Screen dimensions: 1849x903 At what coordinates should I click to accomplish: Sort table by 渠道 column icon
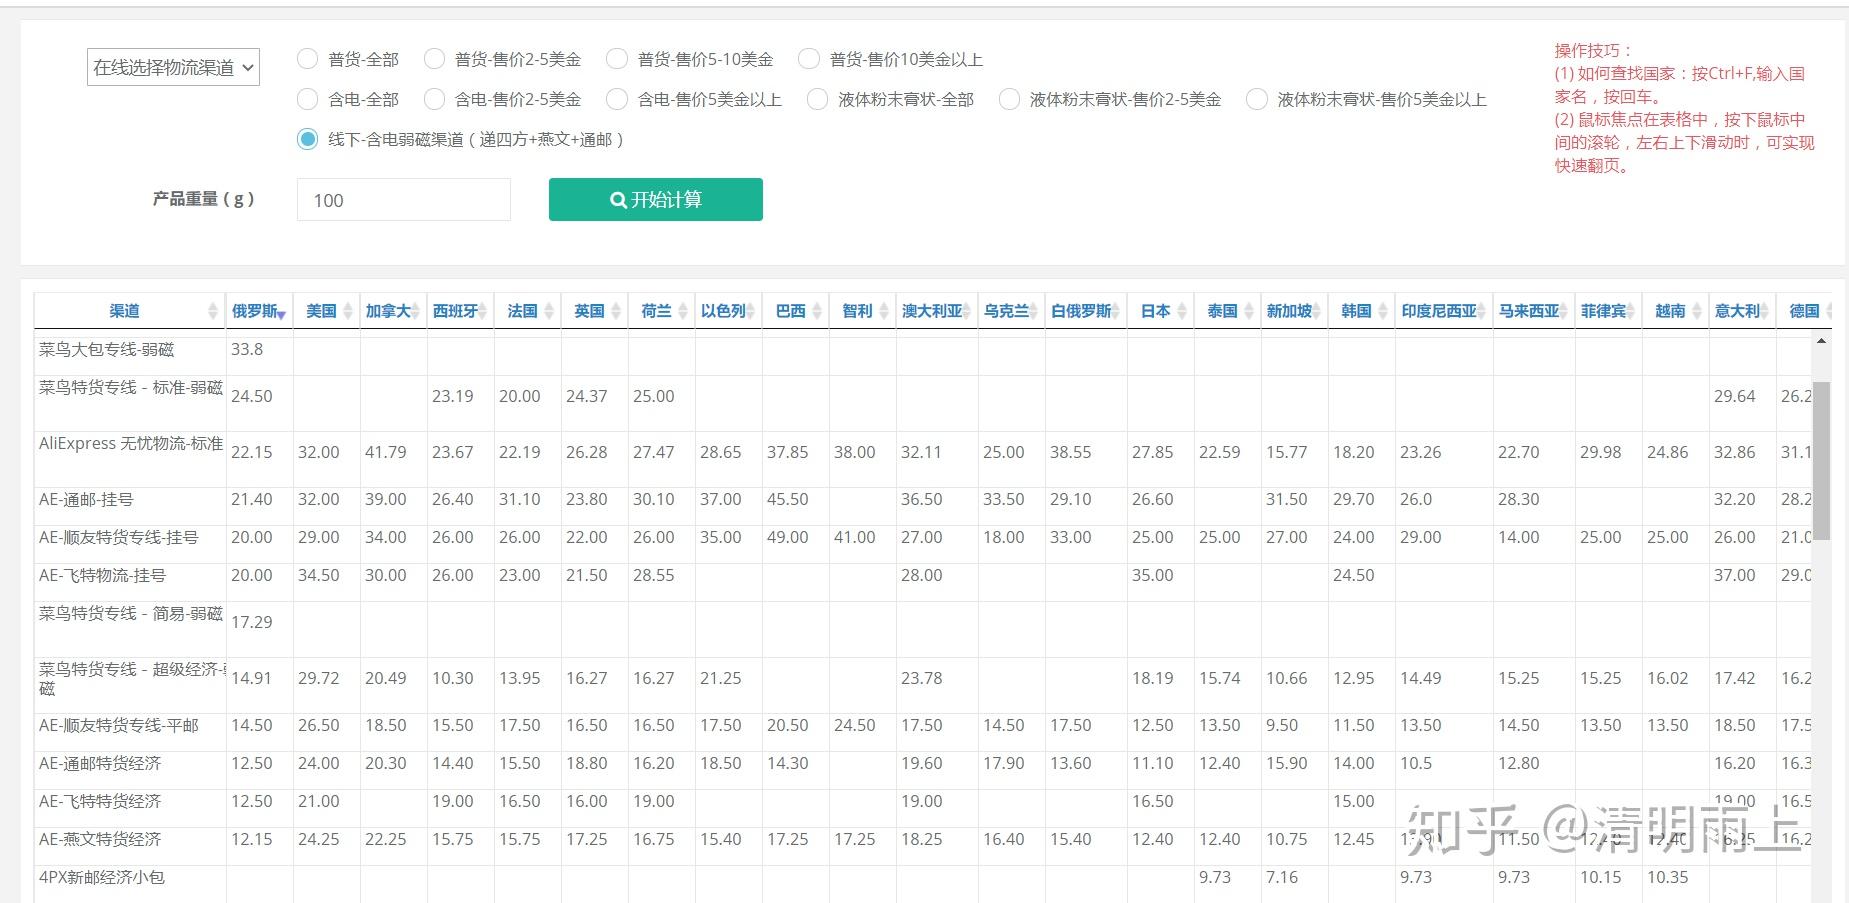point(213,311)
